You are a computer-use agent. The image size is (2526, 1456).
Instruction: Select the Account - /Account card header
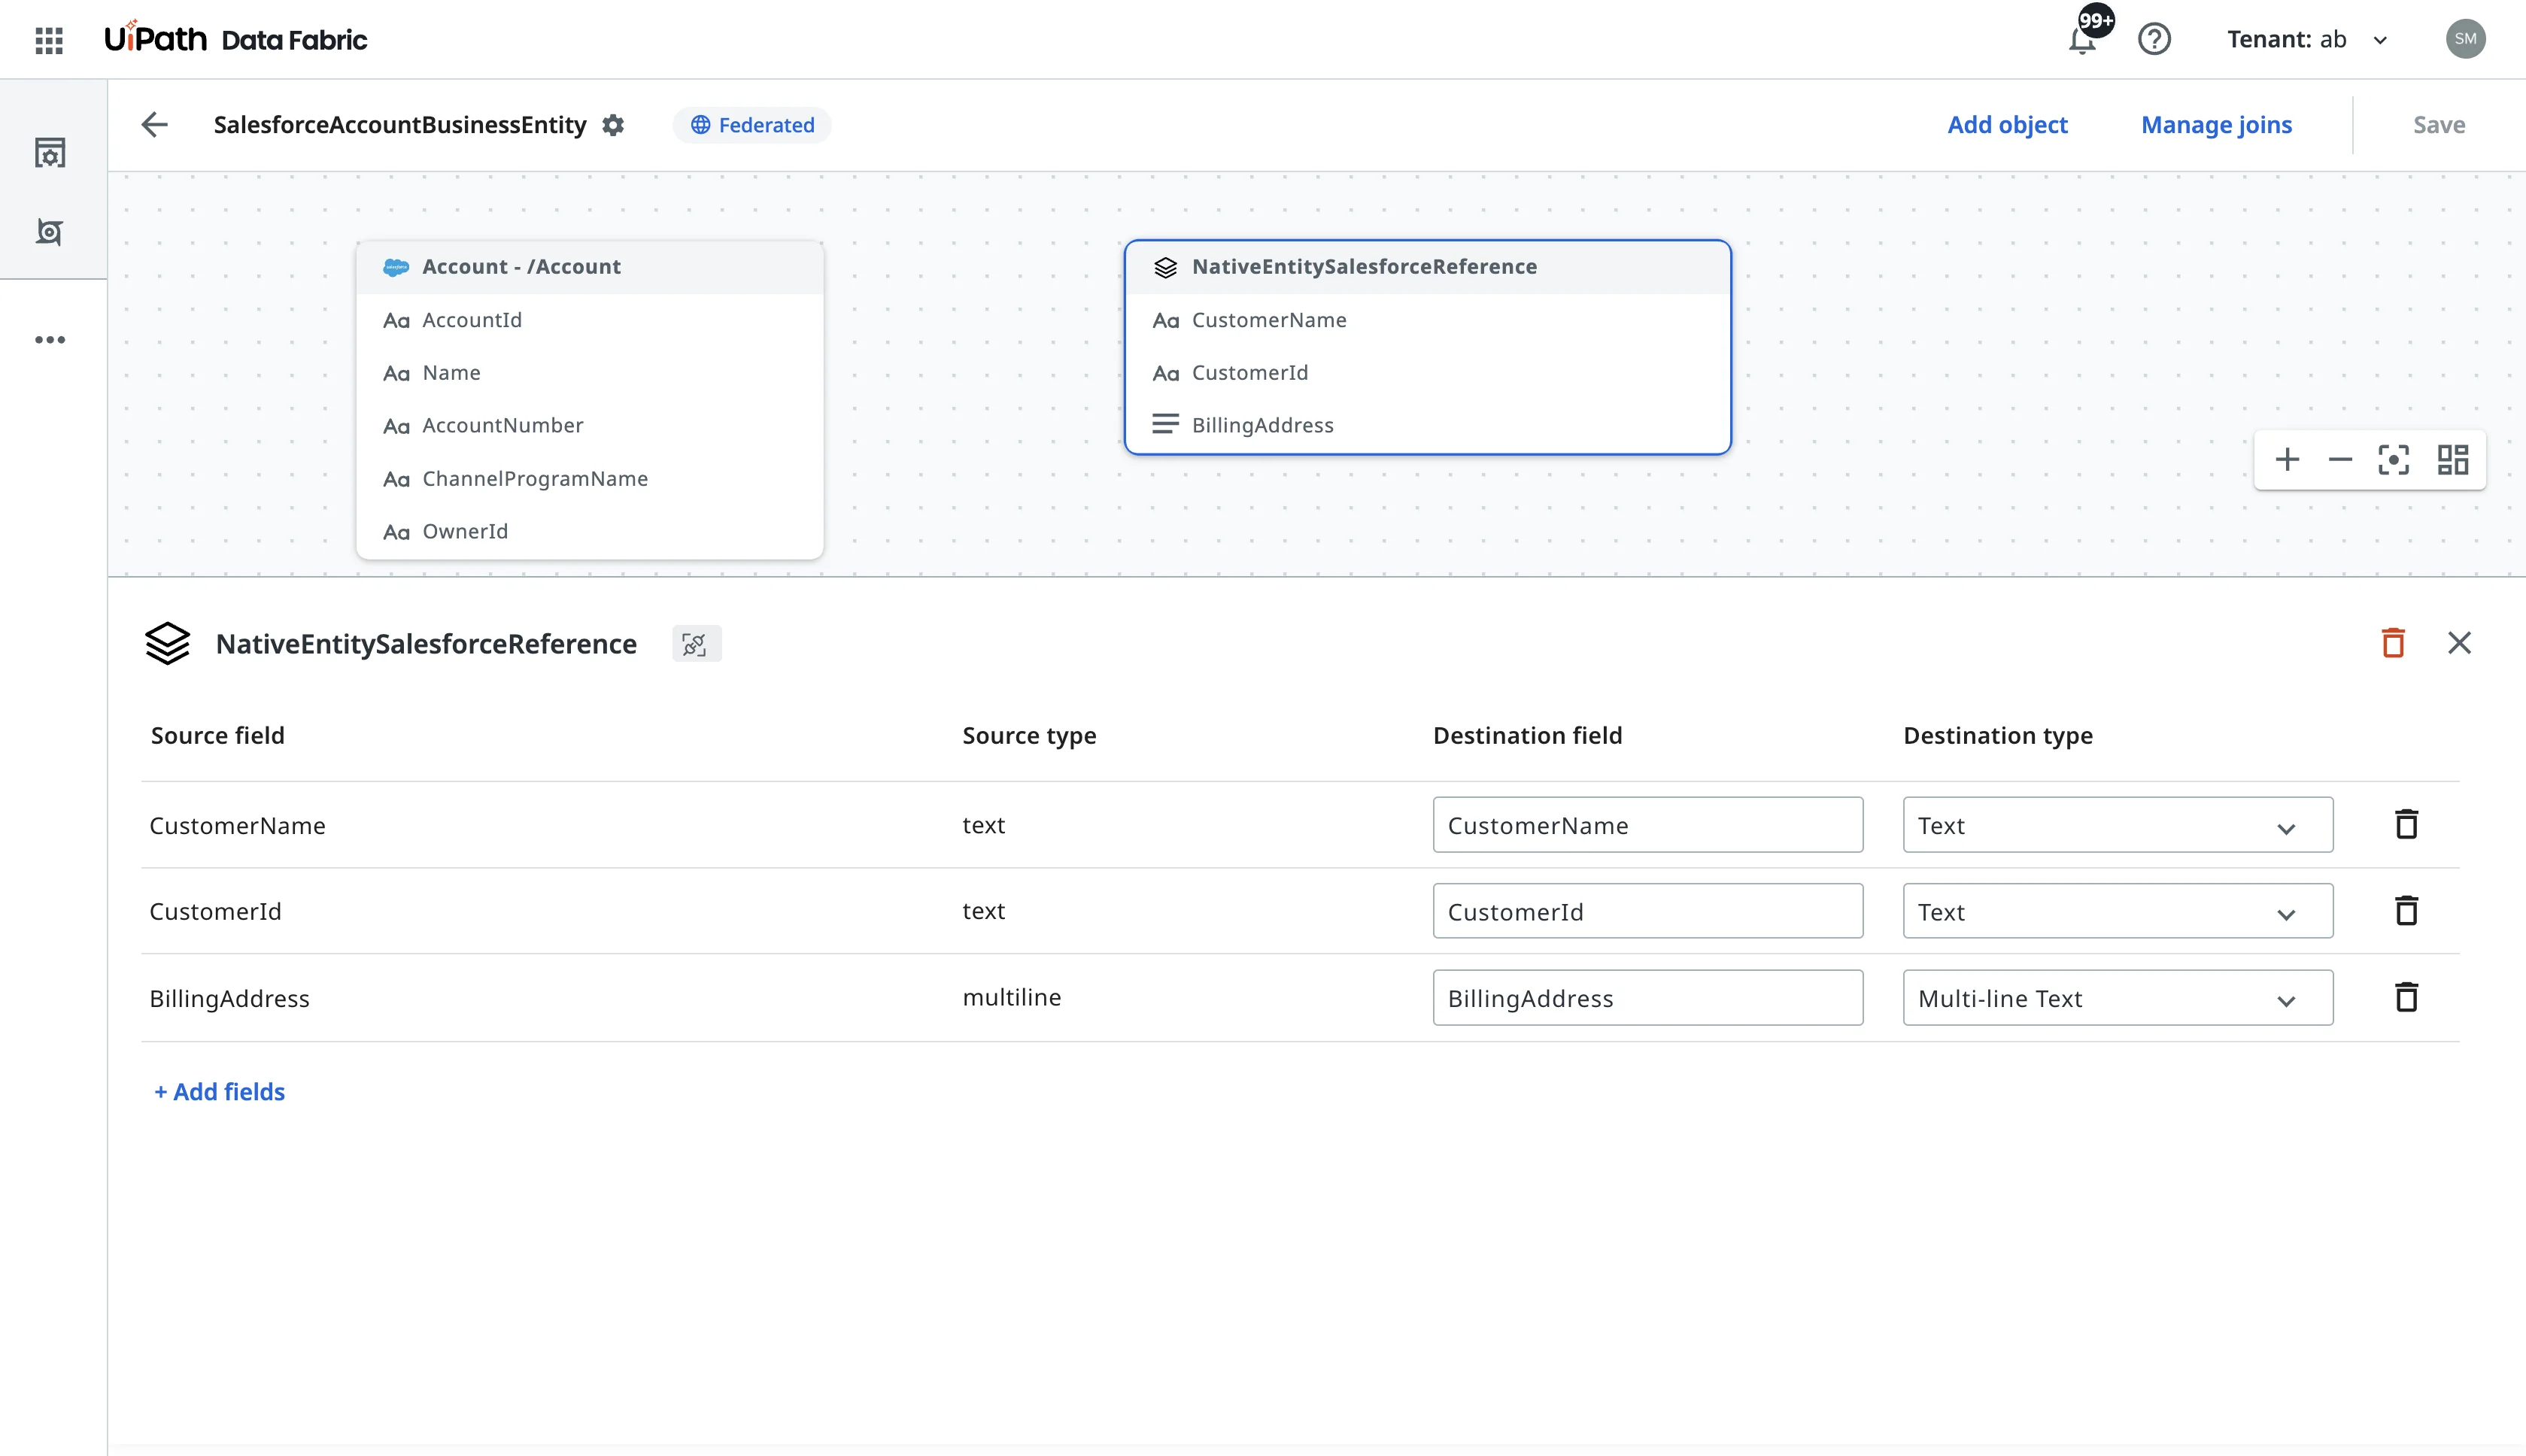pyautogui.click(x=590, y=267)
